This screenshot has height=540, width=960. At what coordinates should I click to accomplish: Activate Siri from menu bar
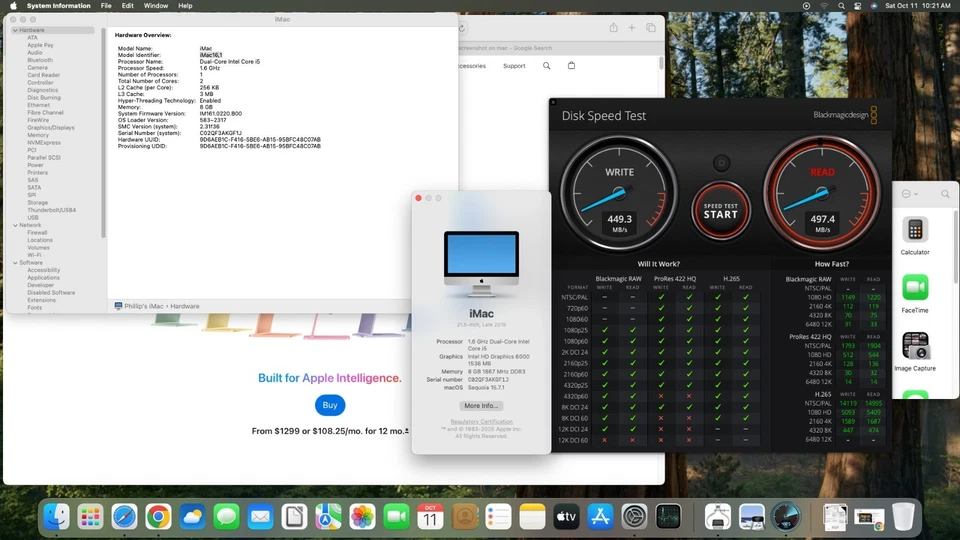(x=874, y=6)
